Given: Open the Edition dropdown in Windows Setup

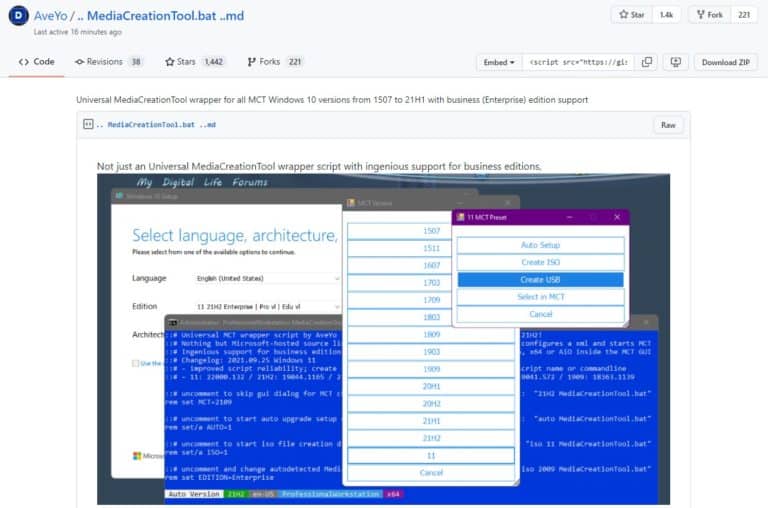Looking at the screenshot, I should (267, 307).
